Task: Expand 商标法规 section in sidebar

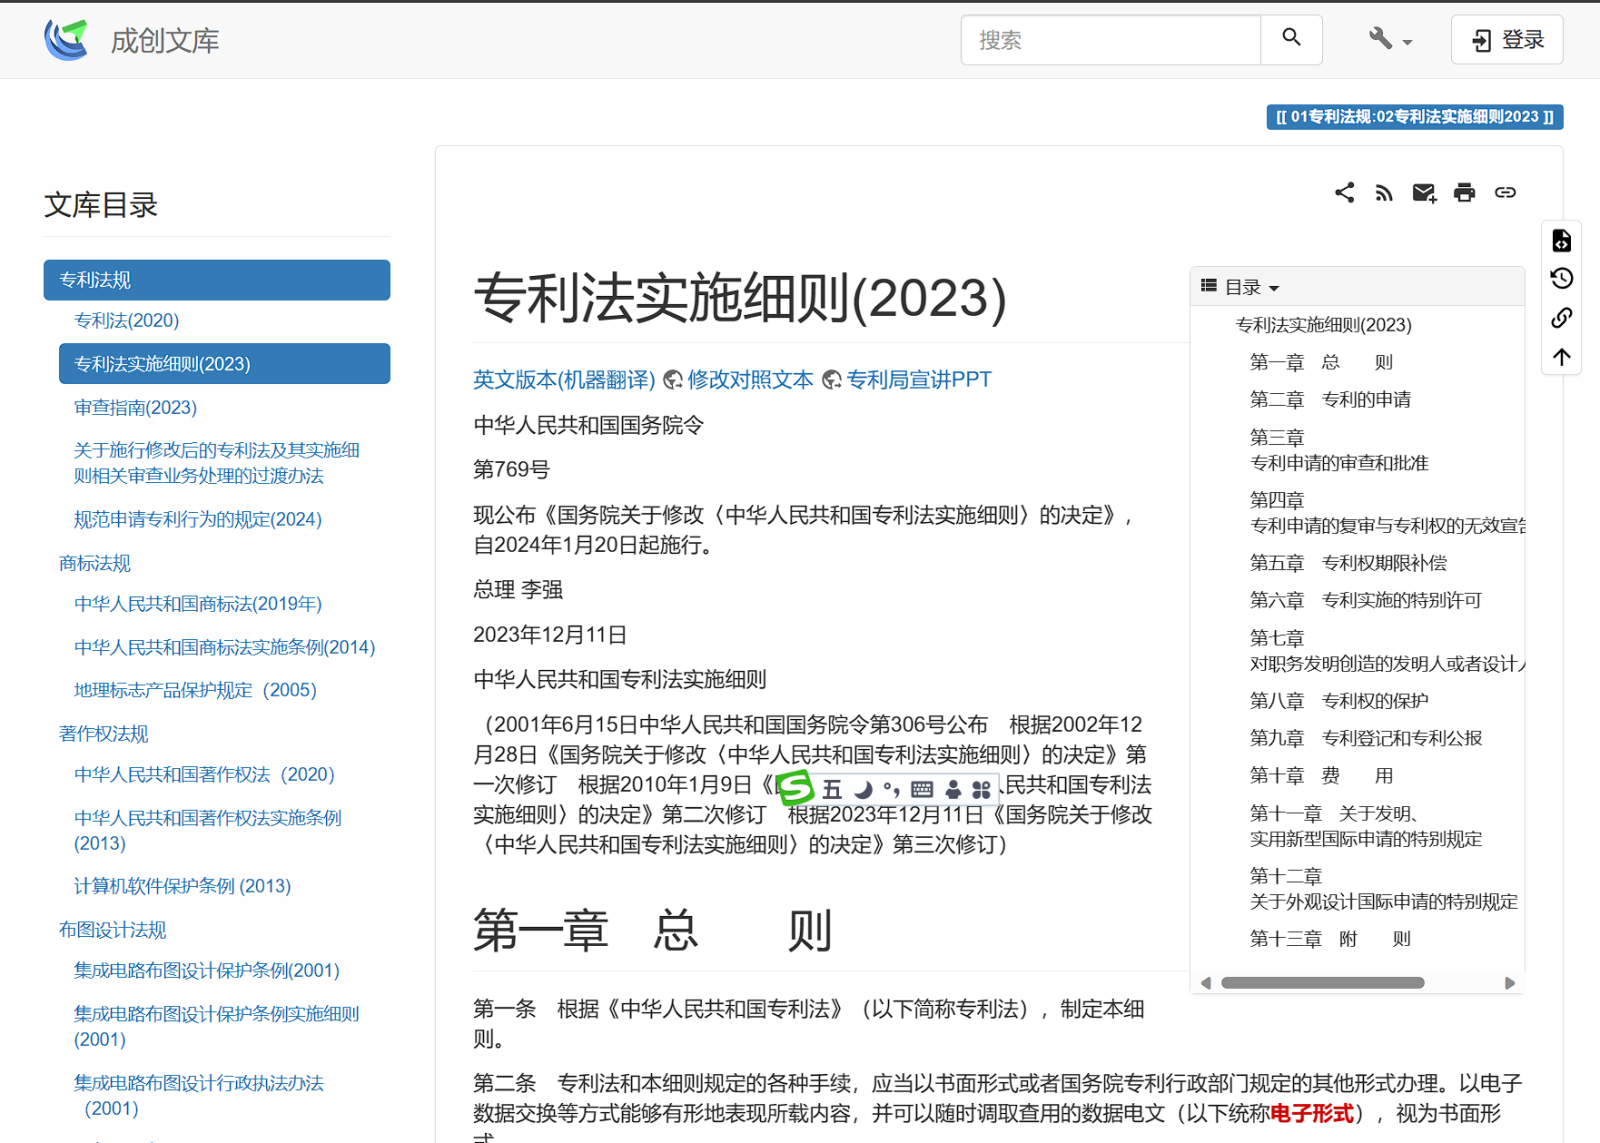Action: (x=95, y=563)
